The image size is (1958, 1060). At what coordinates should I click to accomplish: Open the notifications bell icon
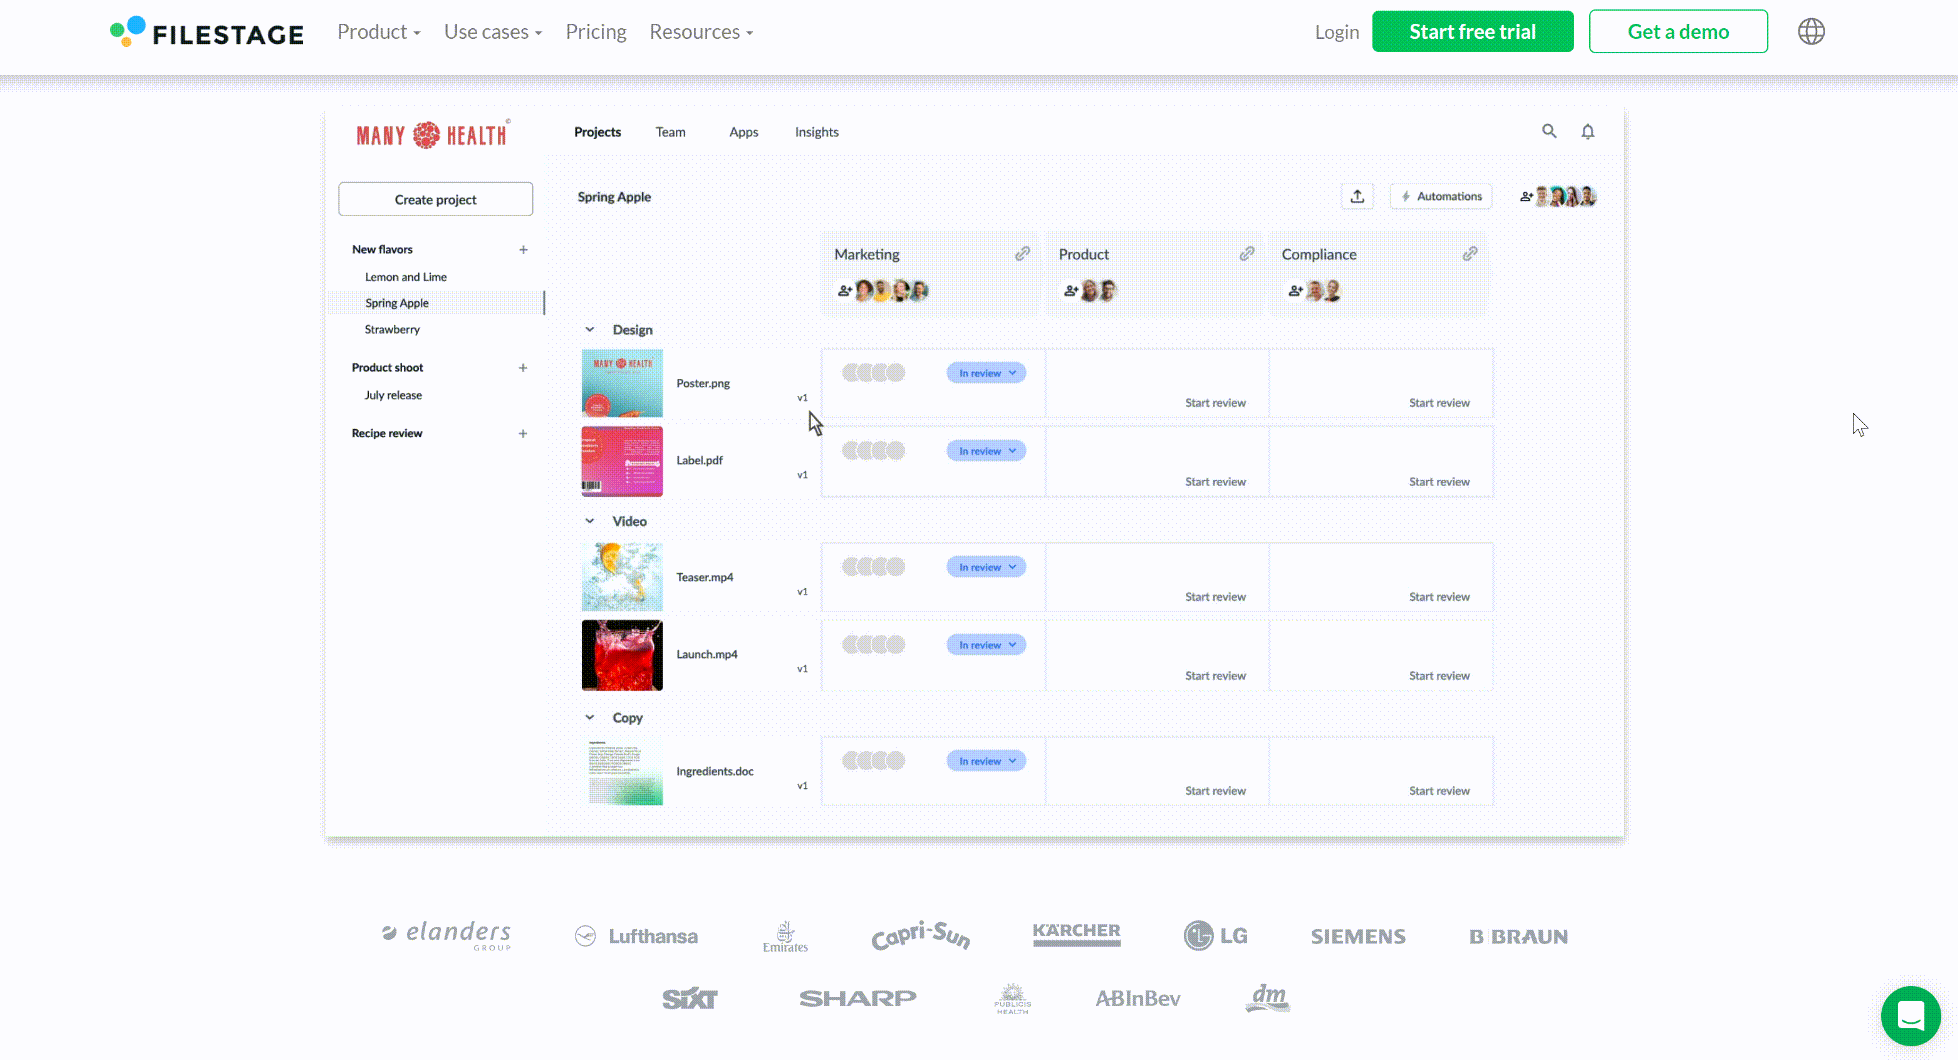1587,131
